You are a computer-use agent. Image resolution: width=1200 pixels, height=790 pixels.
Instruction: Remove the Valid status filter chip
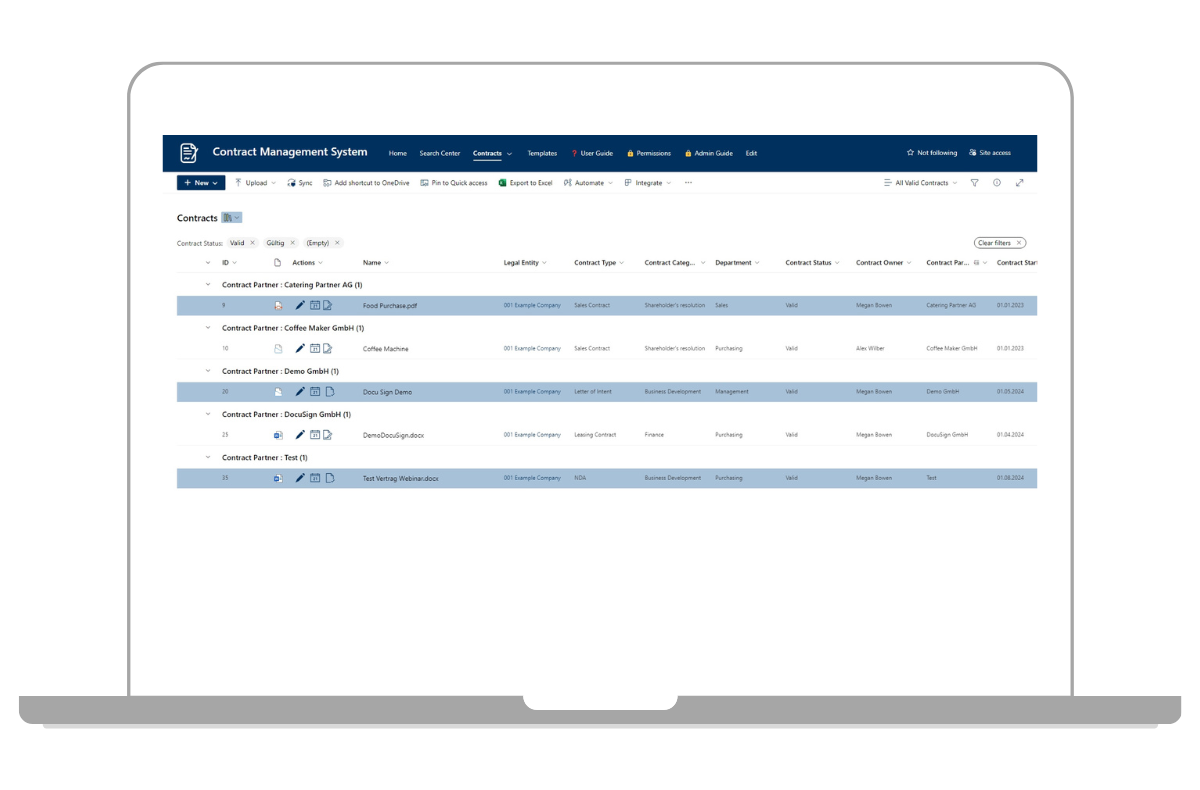[252, 243]
